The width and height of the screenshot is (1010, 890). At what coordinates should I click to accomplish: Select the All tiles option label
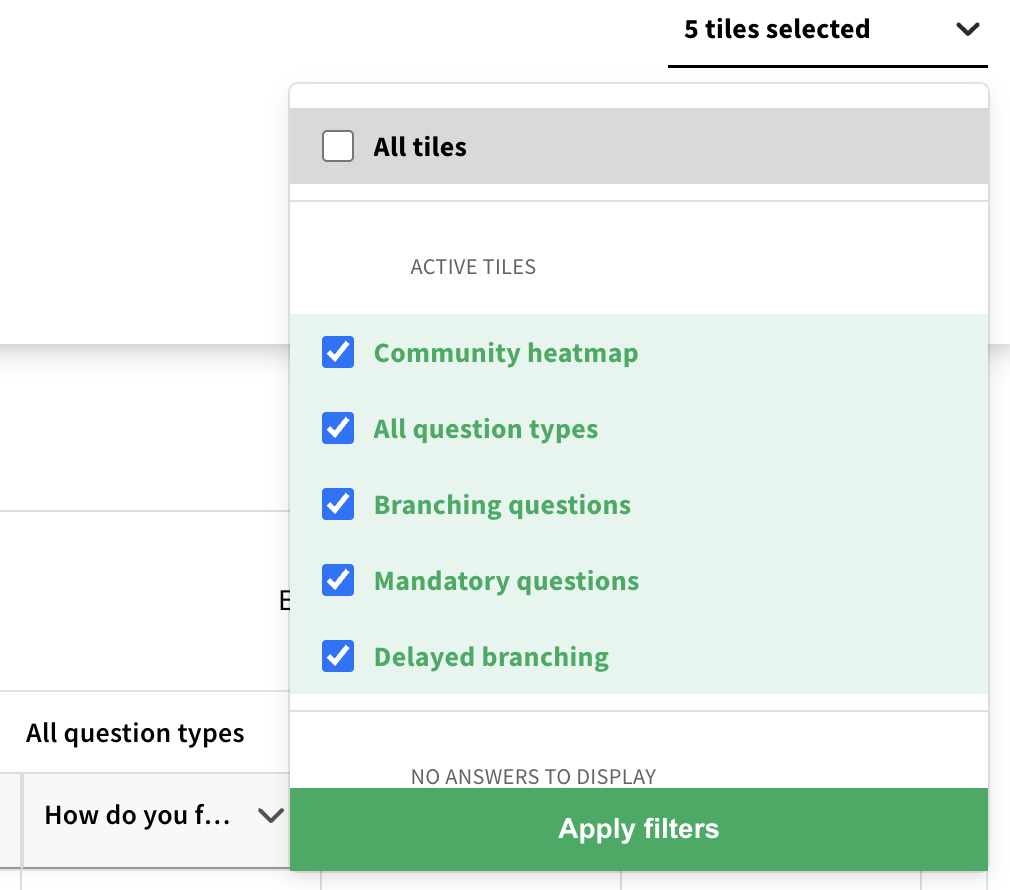pyautogui.click(x=420, y=147)
